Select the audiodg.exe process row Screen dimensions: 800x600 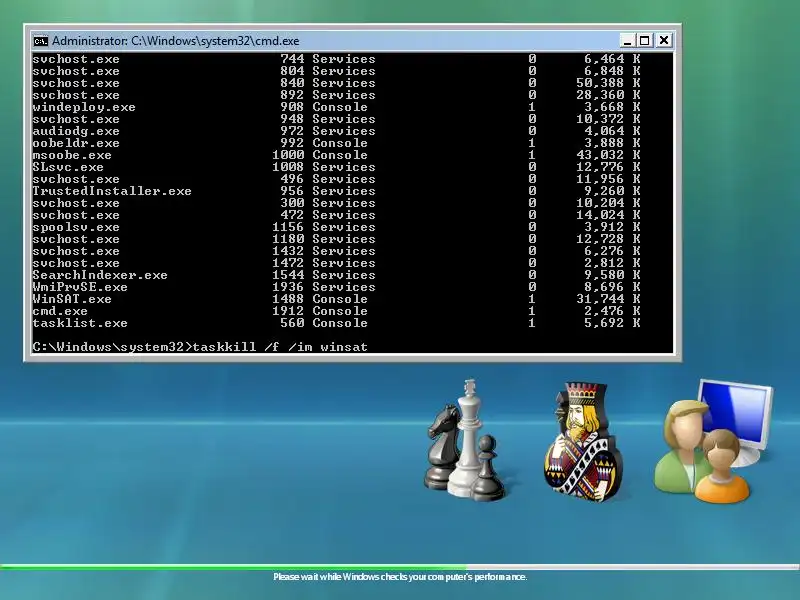[x=336, y=131]
